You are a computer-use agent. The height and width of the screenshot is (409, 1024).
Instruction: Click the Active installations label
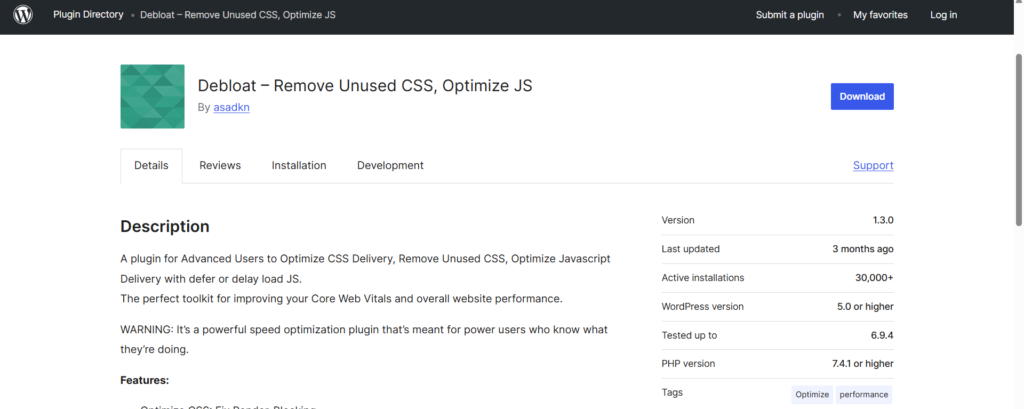(703, 278)
